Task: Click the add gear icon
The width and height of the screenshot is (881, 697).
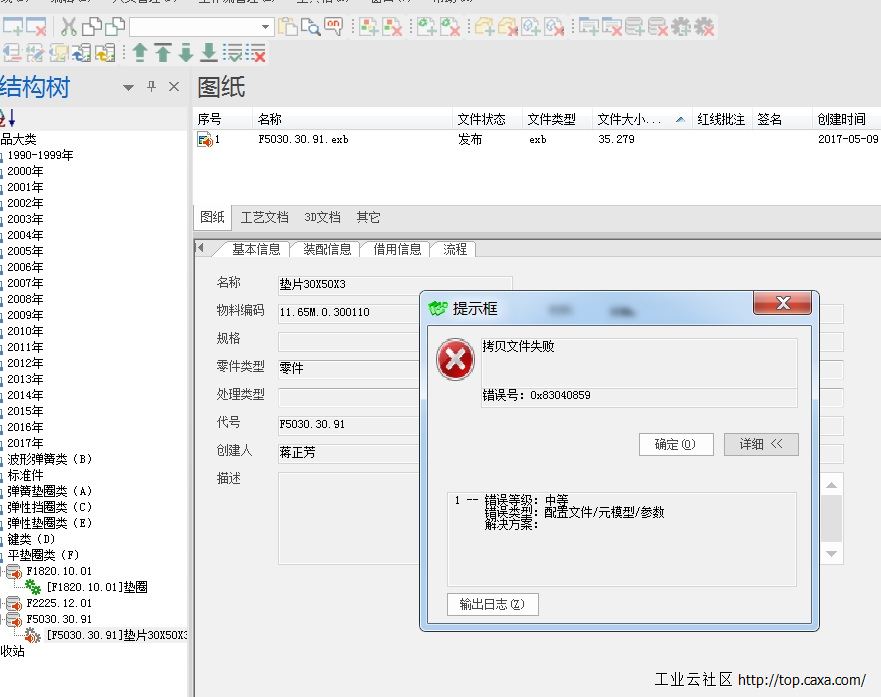Action: [x=681, y=26]
